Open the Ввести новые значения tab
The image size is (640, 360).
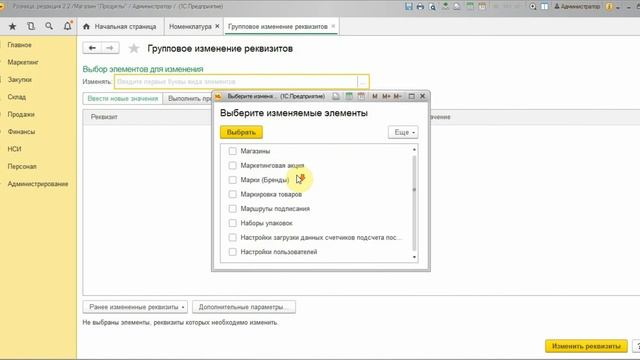click(x=122, y=99)
